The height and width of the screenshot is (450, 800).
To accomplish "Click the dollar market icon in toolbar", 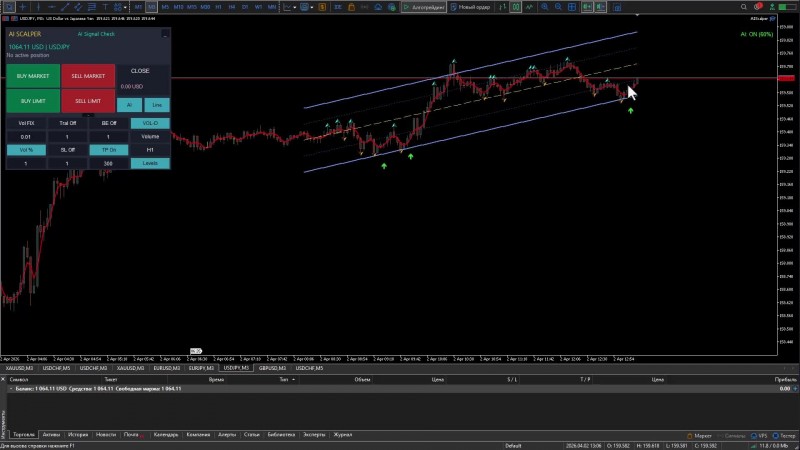I will (322, 7).
